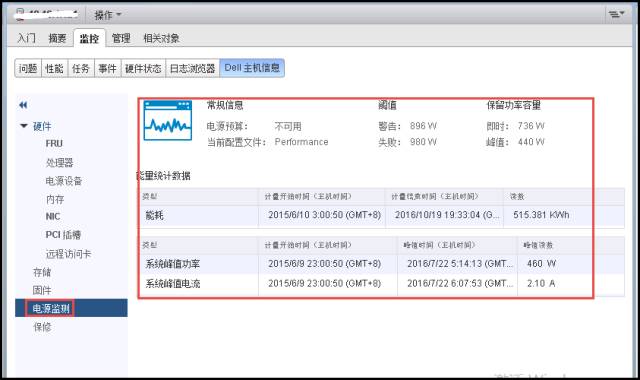This screenshot has height=380, width=640.
Task: Click the 2015/6/10 3:00:50 start time cell
Action: [x=324, y=215]
